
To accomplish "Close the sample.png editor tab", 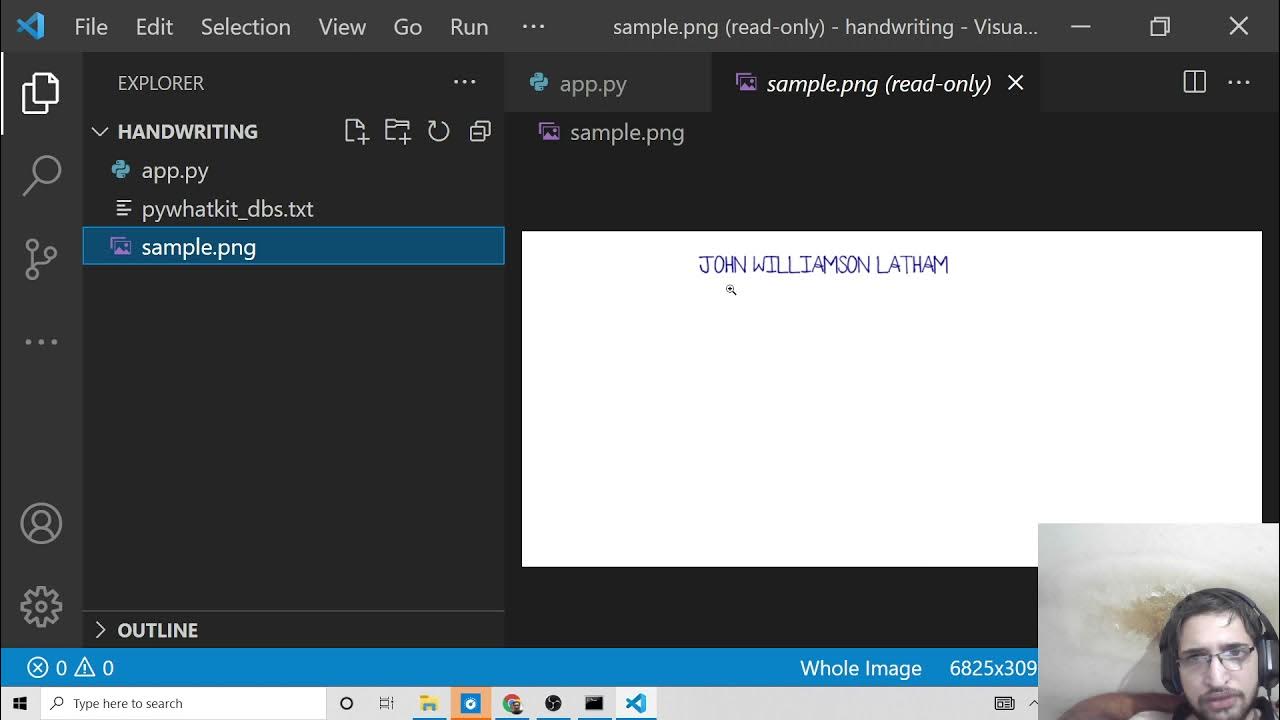I will click(x=1015, y=83).
